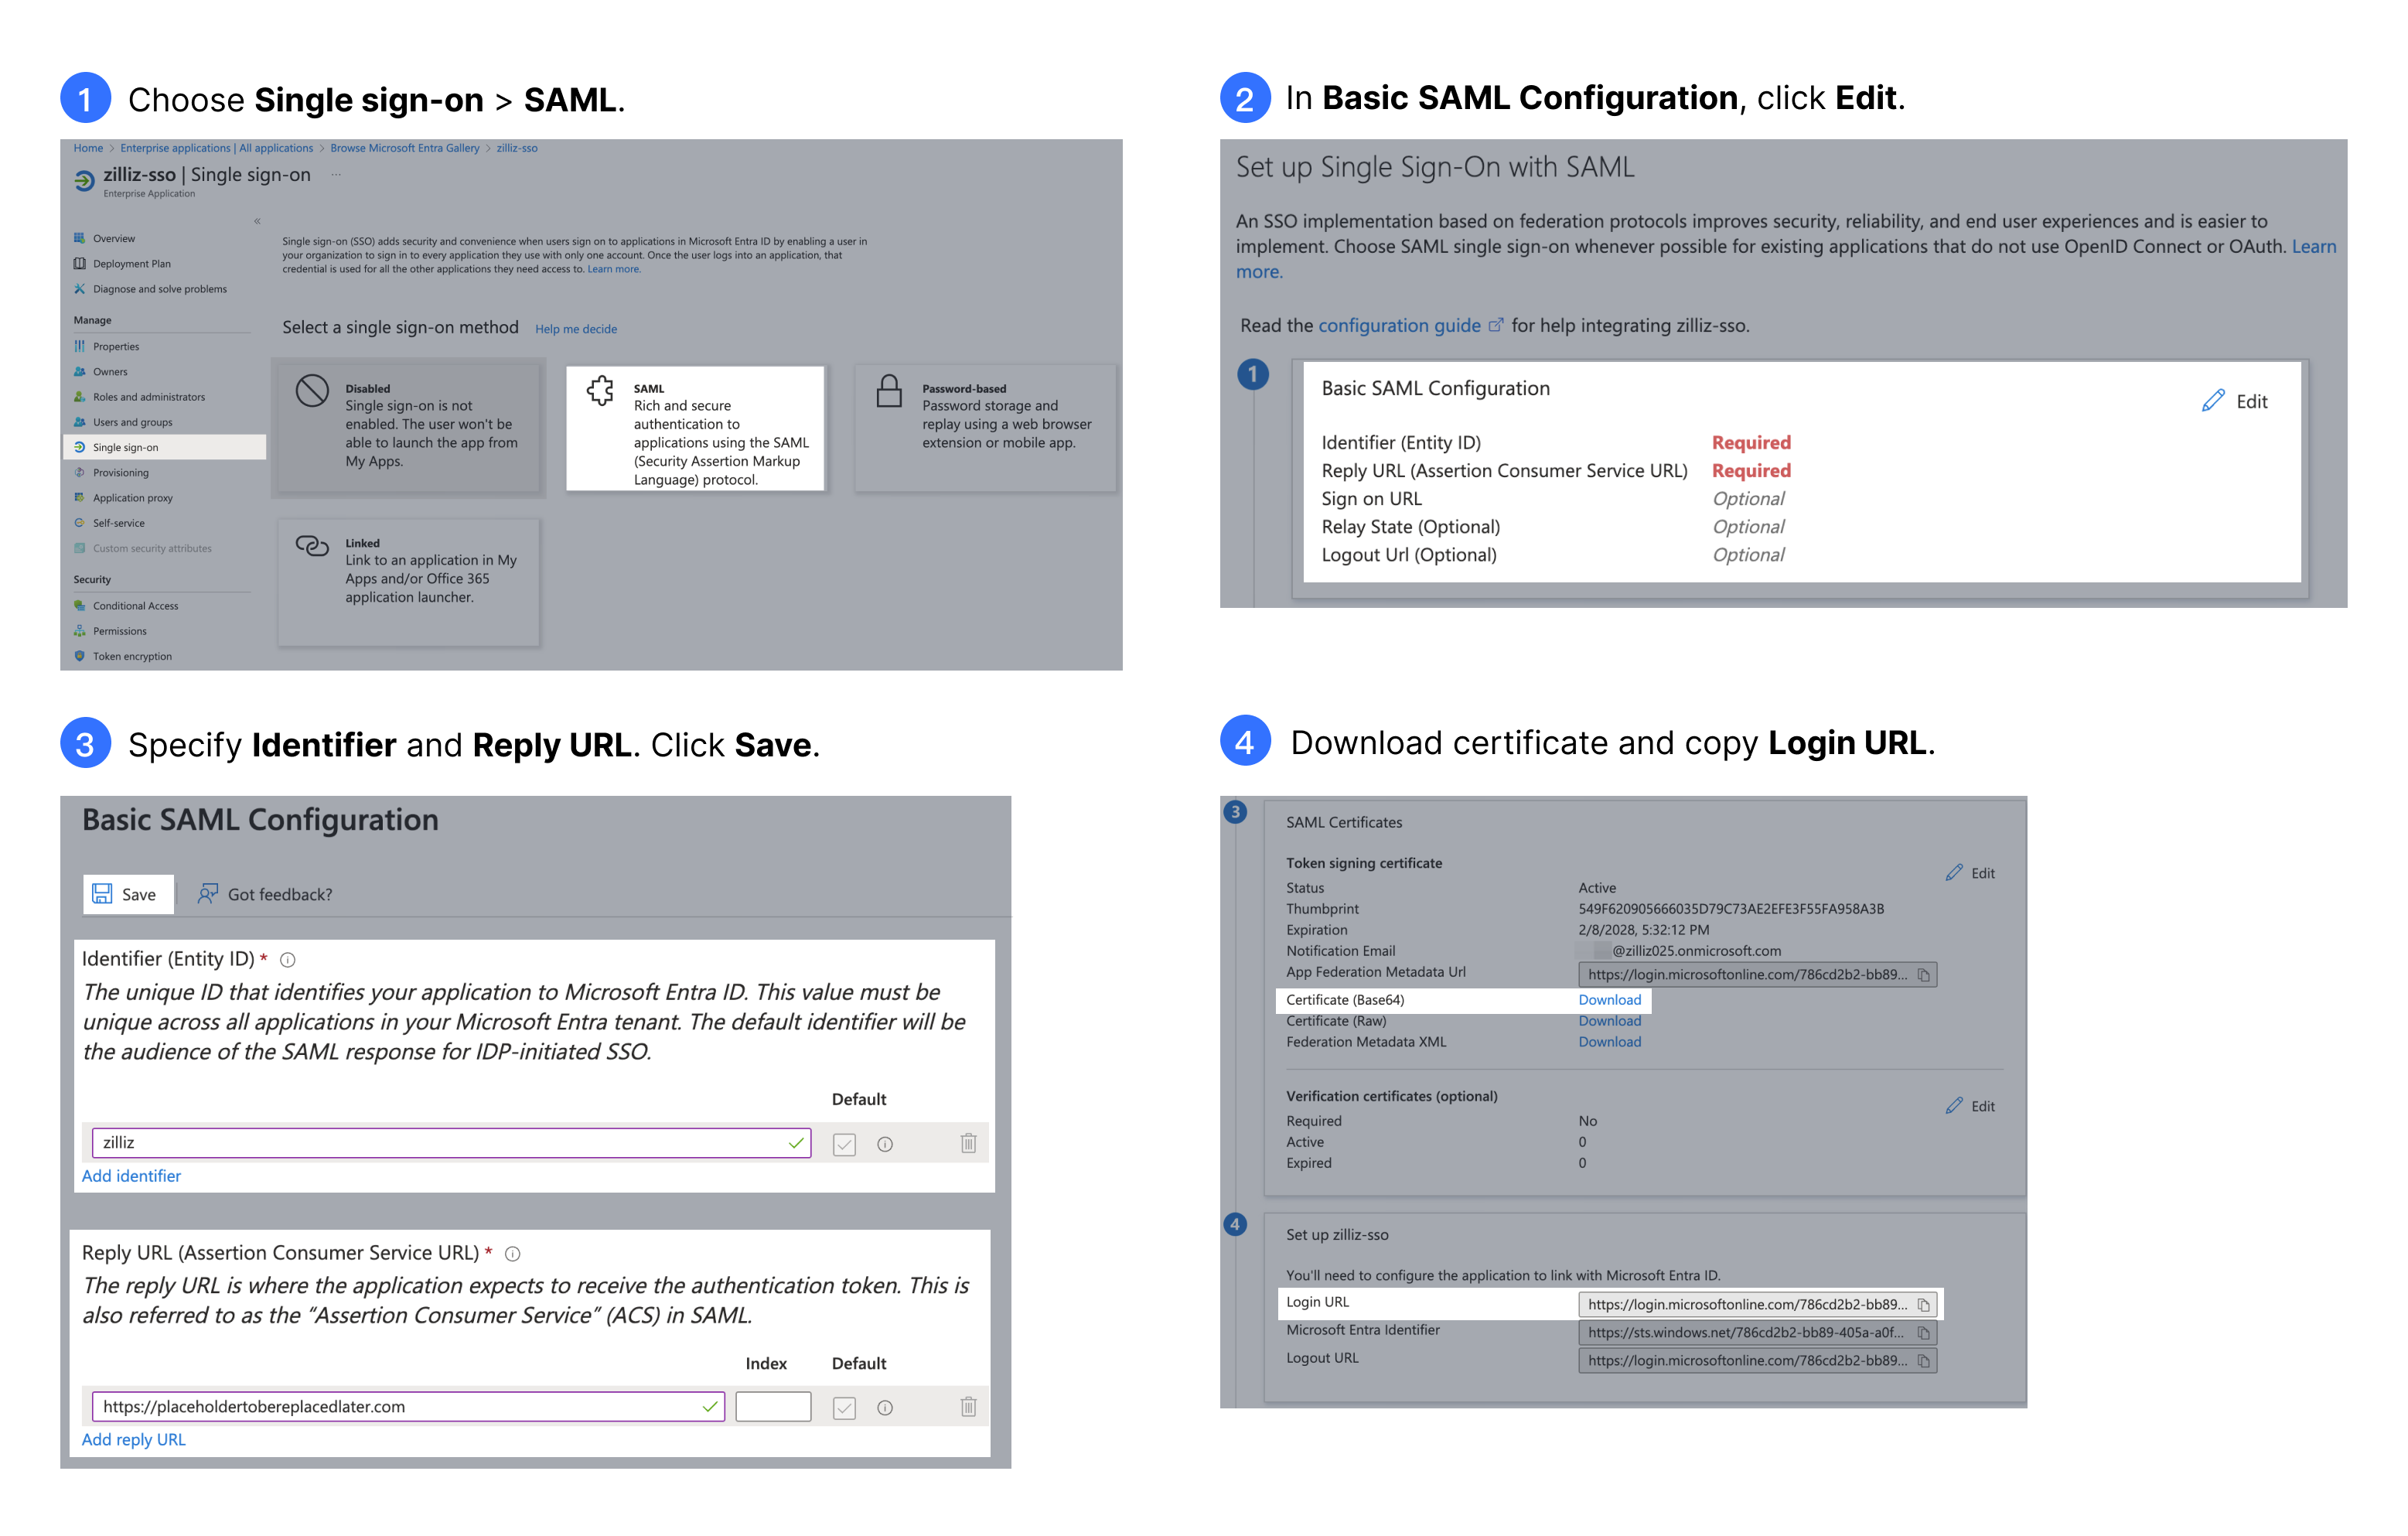Click the zilliz-sso breadcrumb
Viewport: 2408px width, 1536px height.
(517, 148)
